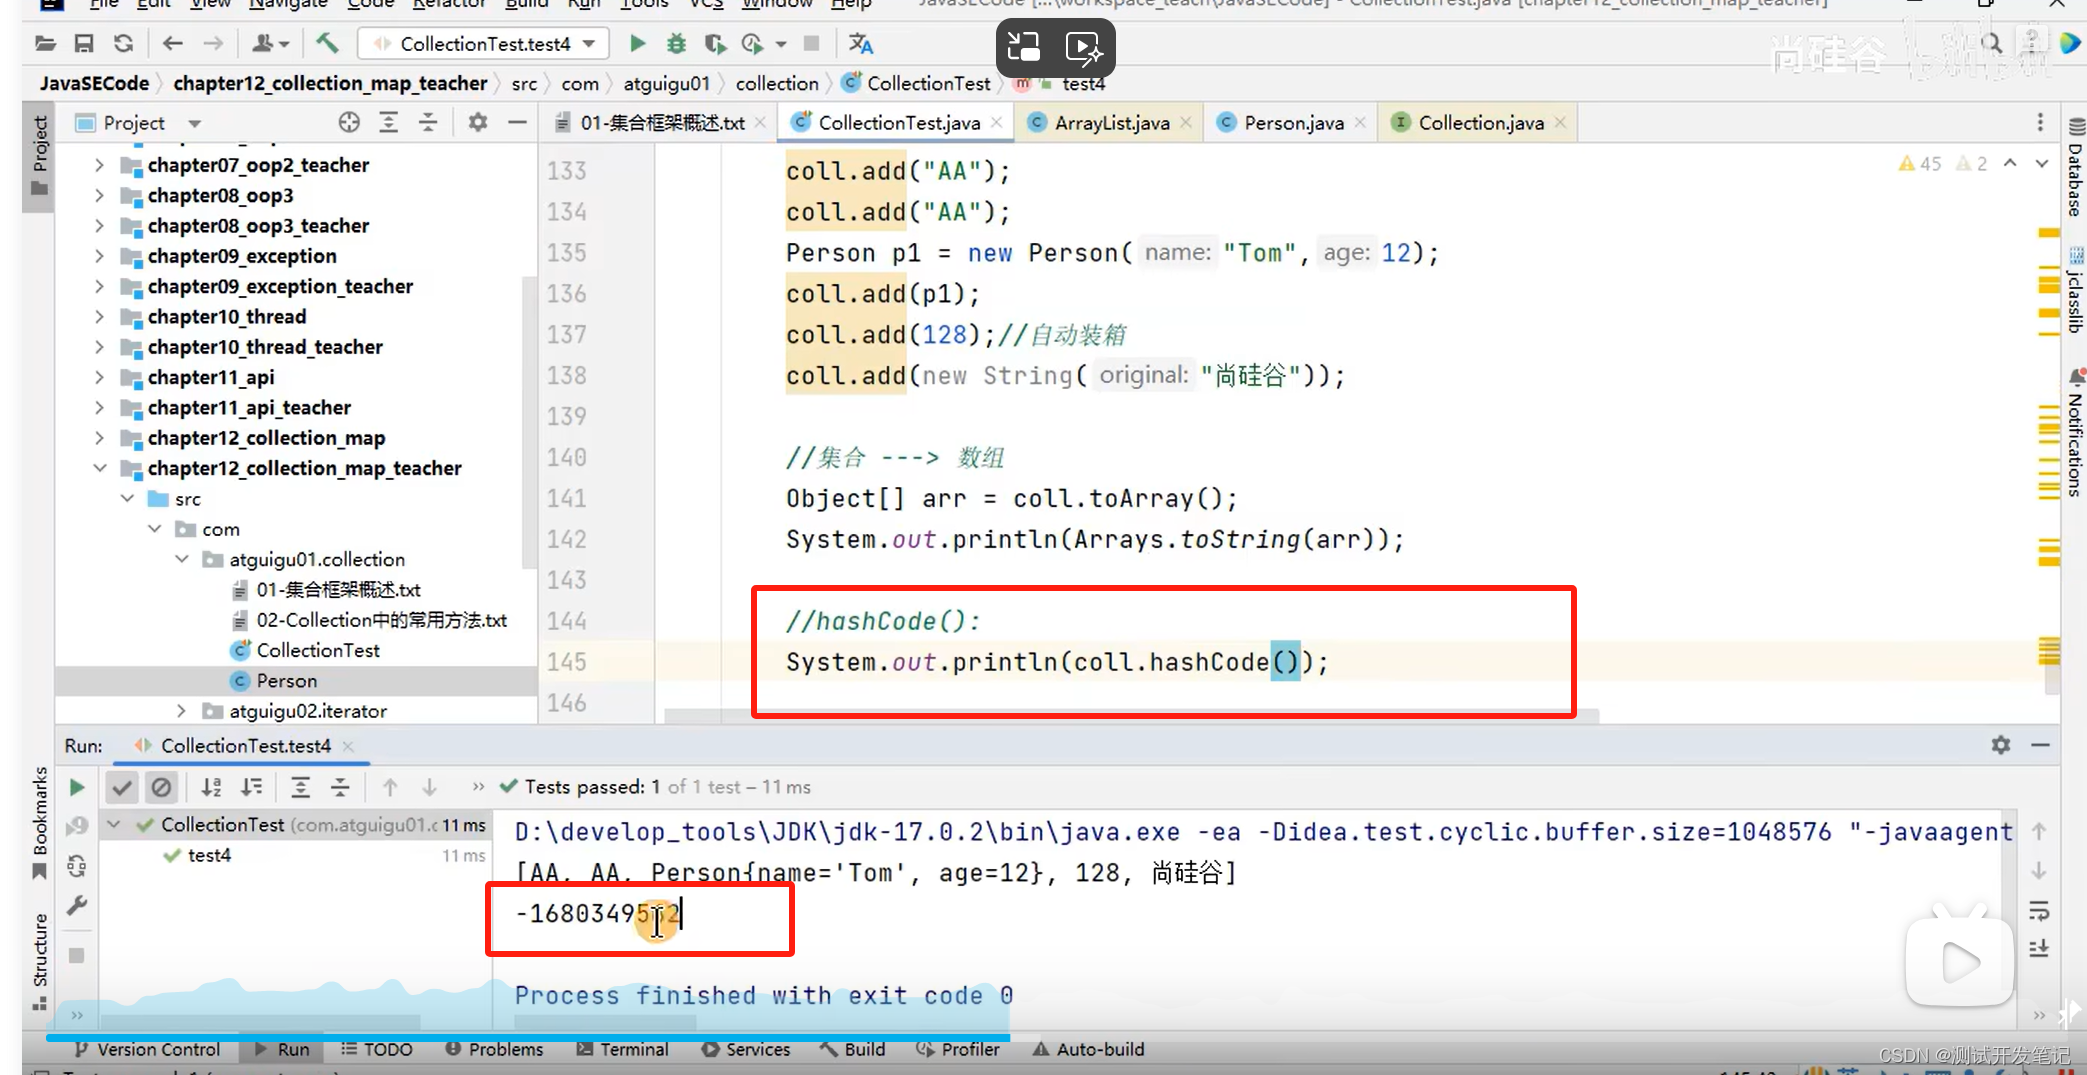Switch to 01-集合框架概述.txt tab
This screenshot has height=1075, width=2087.
coord(662,123)
